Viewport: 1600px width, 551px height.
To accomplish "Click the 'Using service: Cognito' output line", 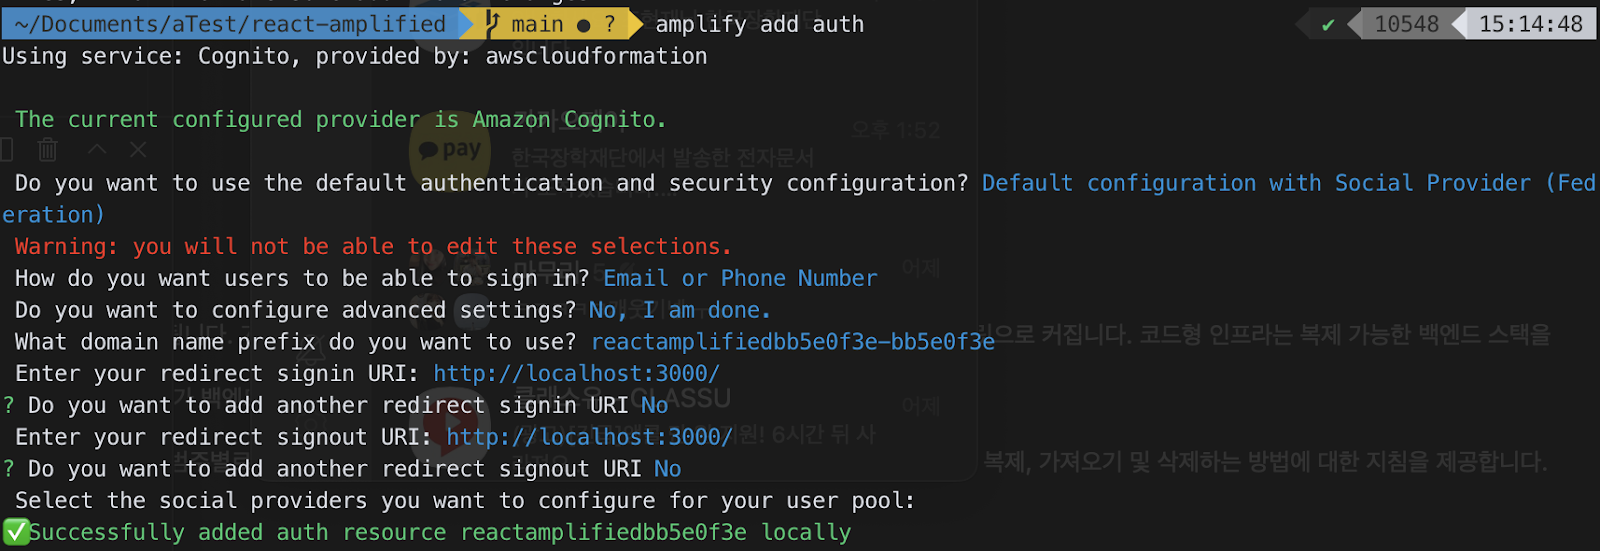I will (x=355, y=56).
